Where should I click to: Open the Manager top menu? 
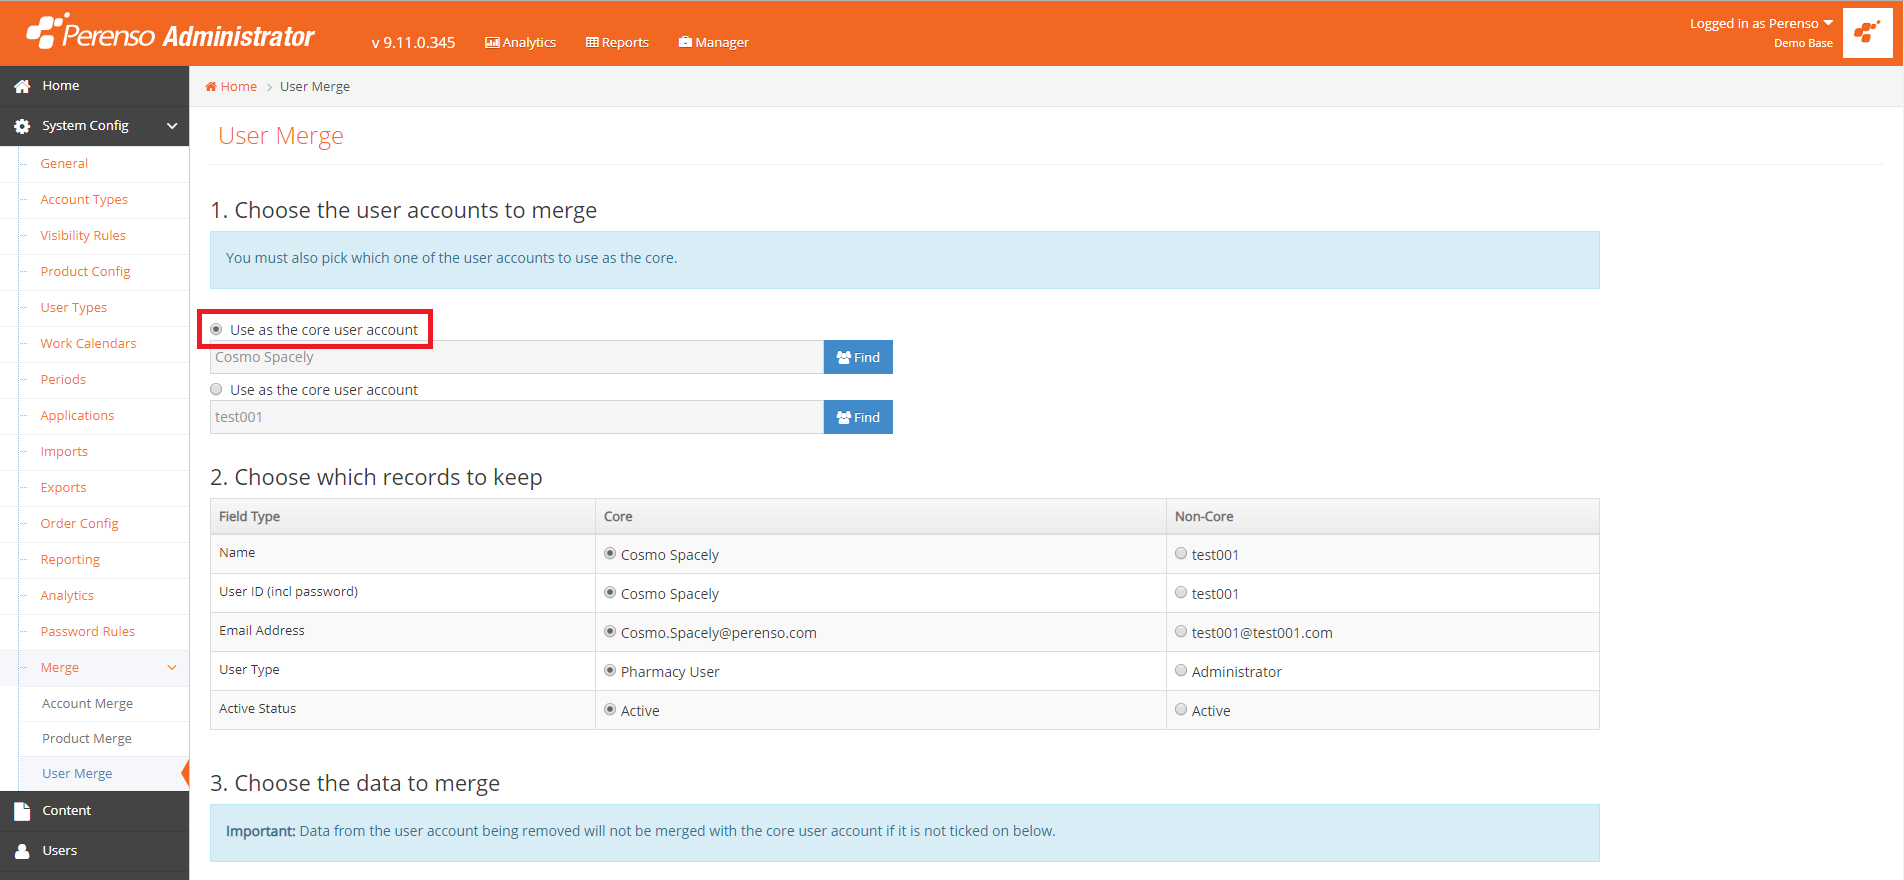tap(713, 42)
